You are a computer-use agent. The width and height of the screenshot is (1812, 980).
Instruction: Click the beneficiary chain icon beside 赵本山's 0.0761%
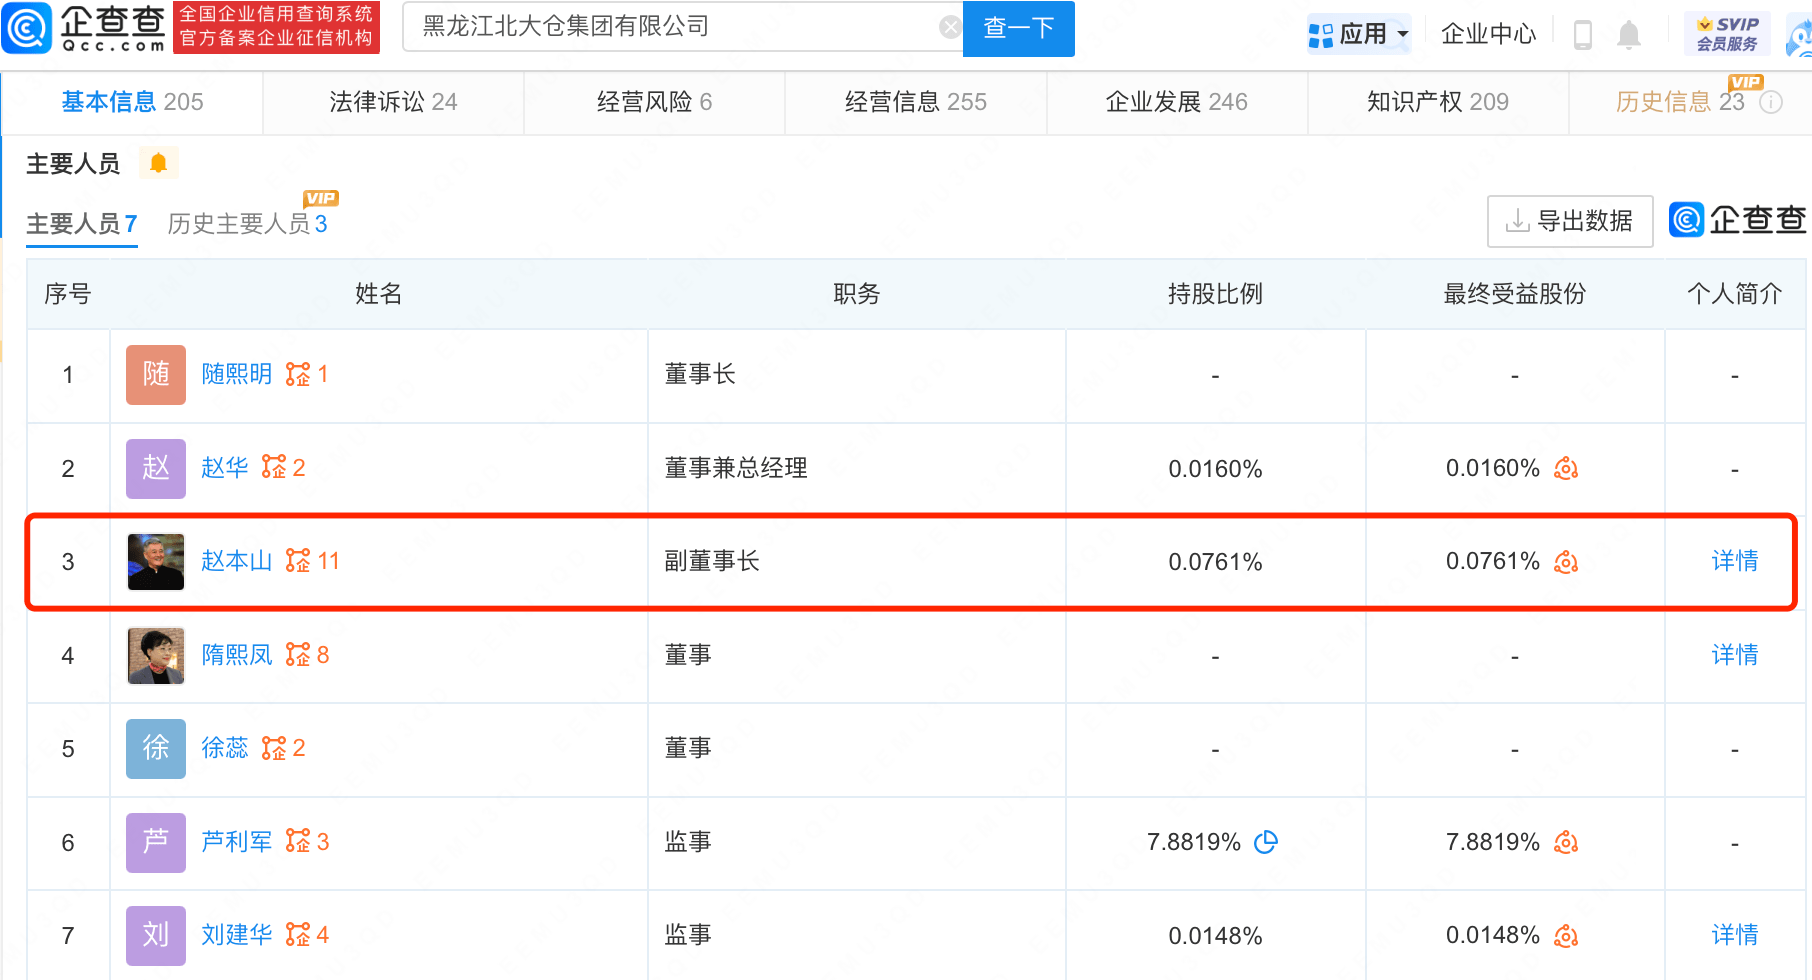[x=1566, y=562]
